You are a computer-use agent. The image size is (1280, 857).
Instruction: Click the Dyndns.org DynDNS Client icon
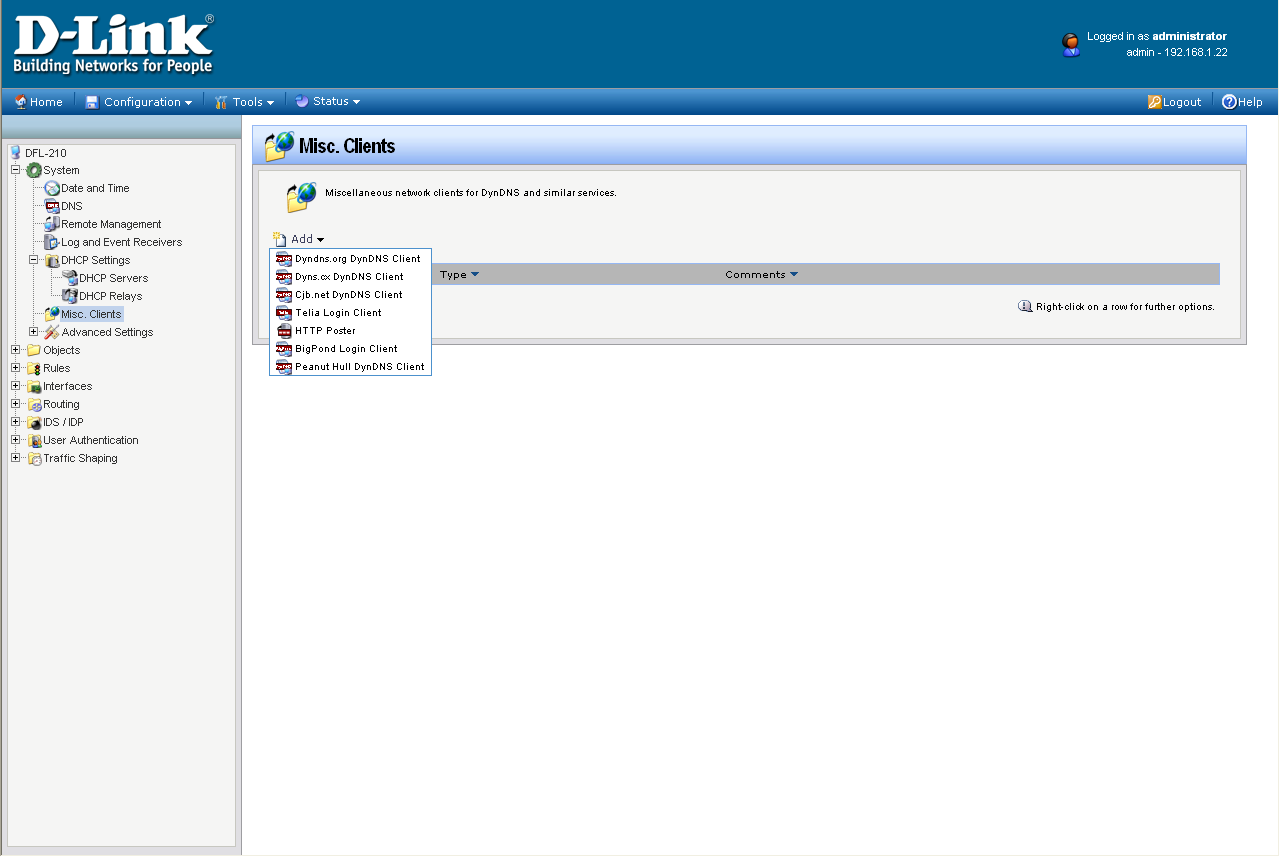(x=284, y=259)
